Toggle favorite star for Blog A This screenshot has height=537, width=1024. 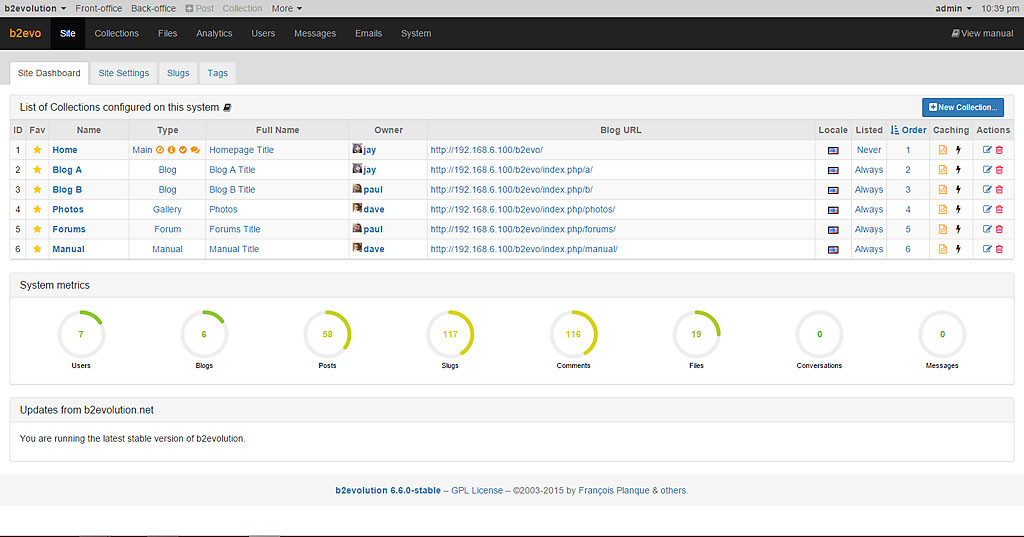click(37, 170)
